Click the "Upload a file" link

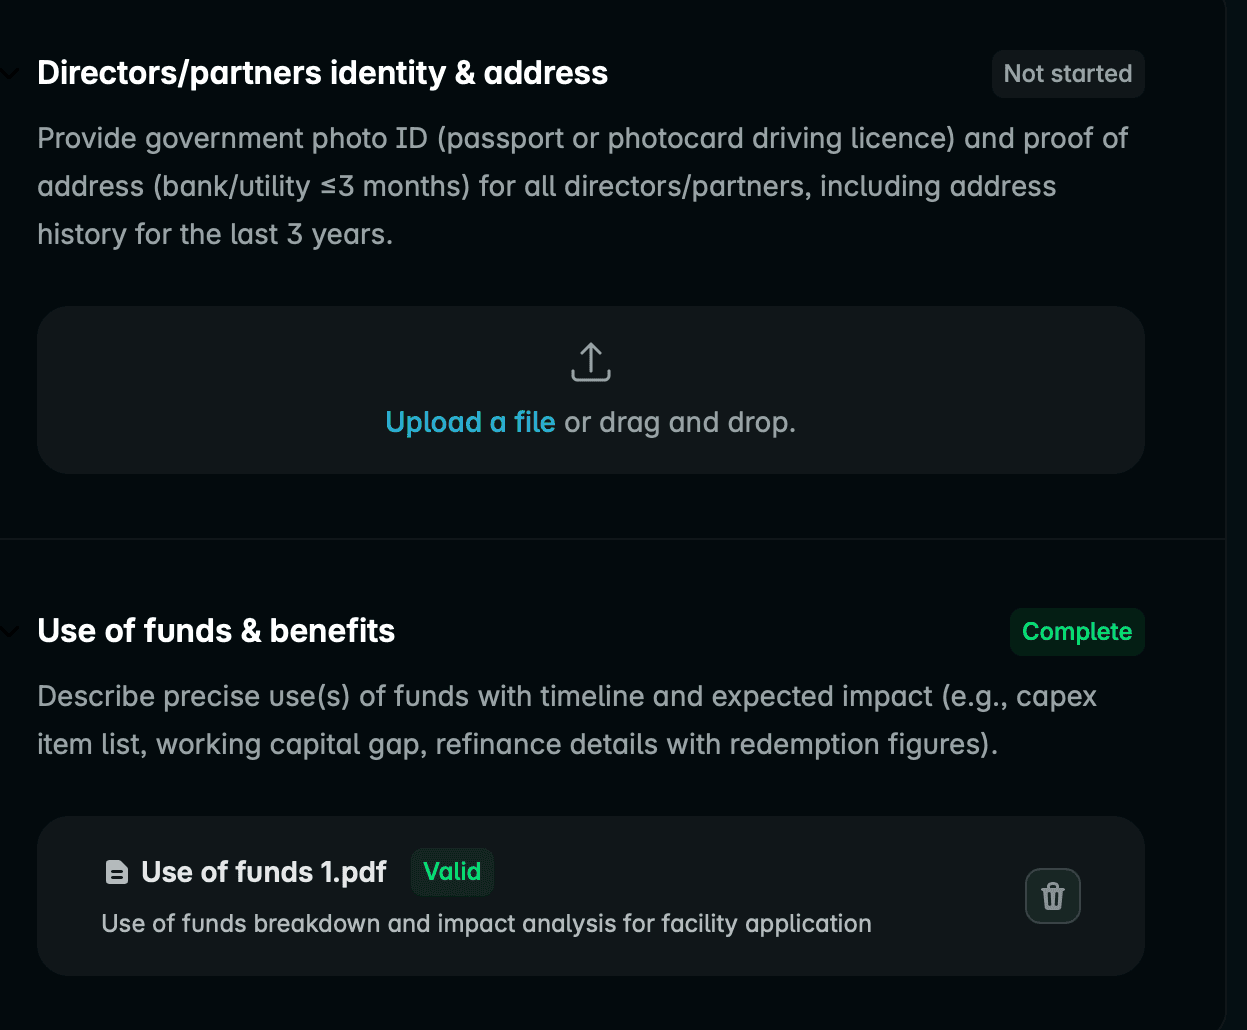pos(470,423)
